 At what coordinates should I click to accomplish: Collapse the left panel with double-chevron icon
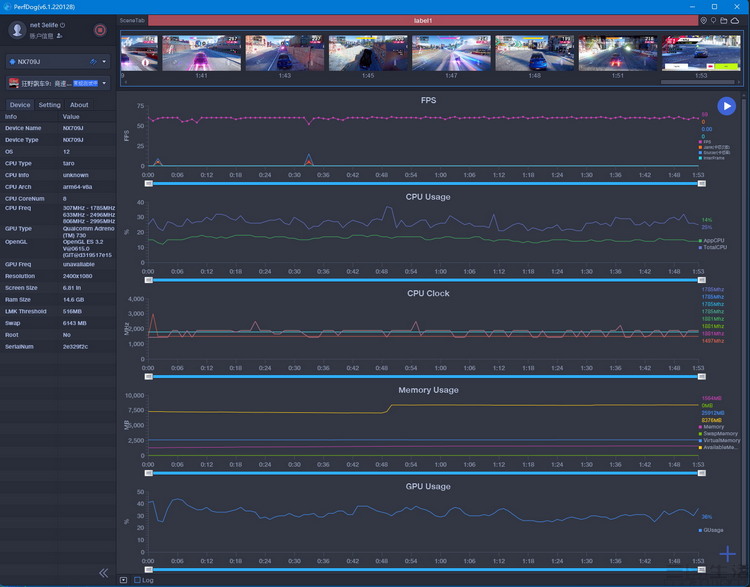pyautogui.click(x=103, y=573)
